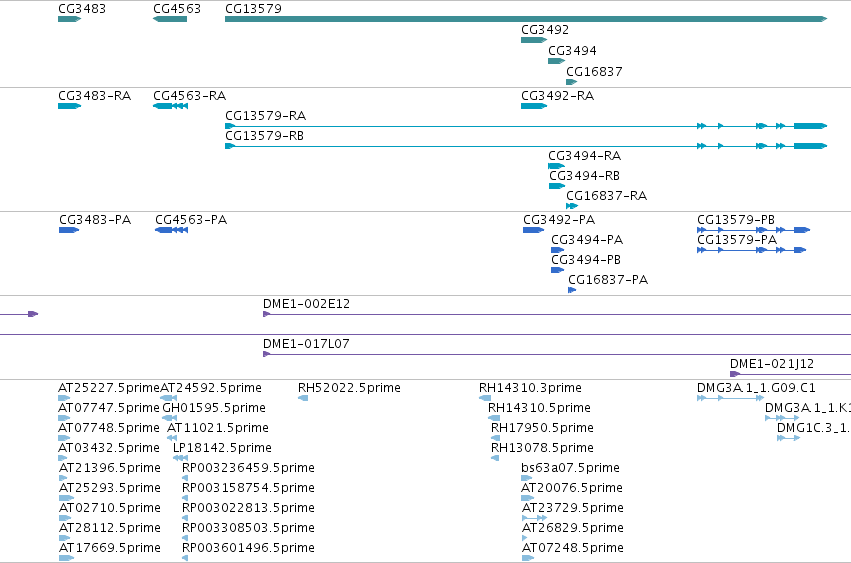The image size is (851, 563).
Task: Click the RP003236459.5prime EST label
Action: pos(249,467)
